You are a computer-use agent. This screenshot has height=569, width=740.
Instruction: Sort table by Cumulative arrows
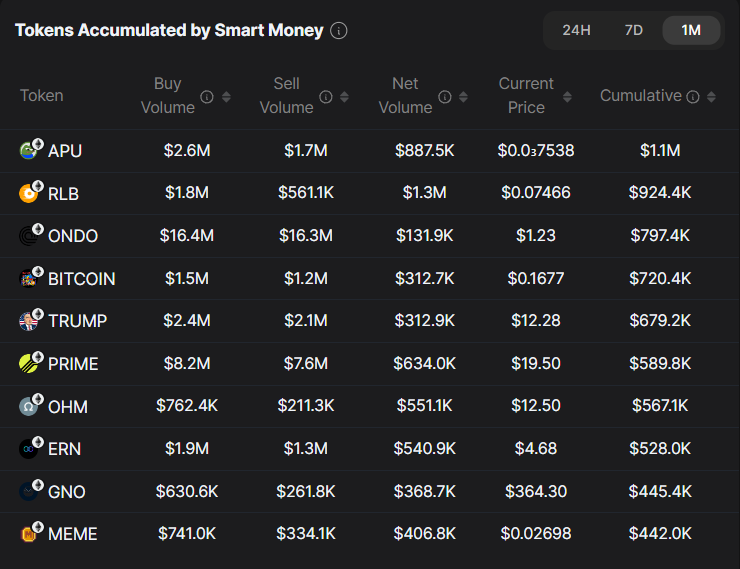click(x=711, y=97)
